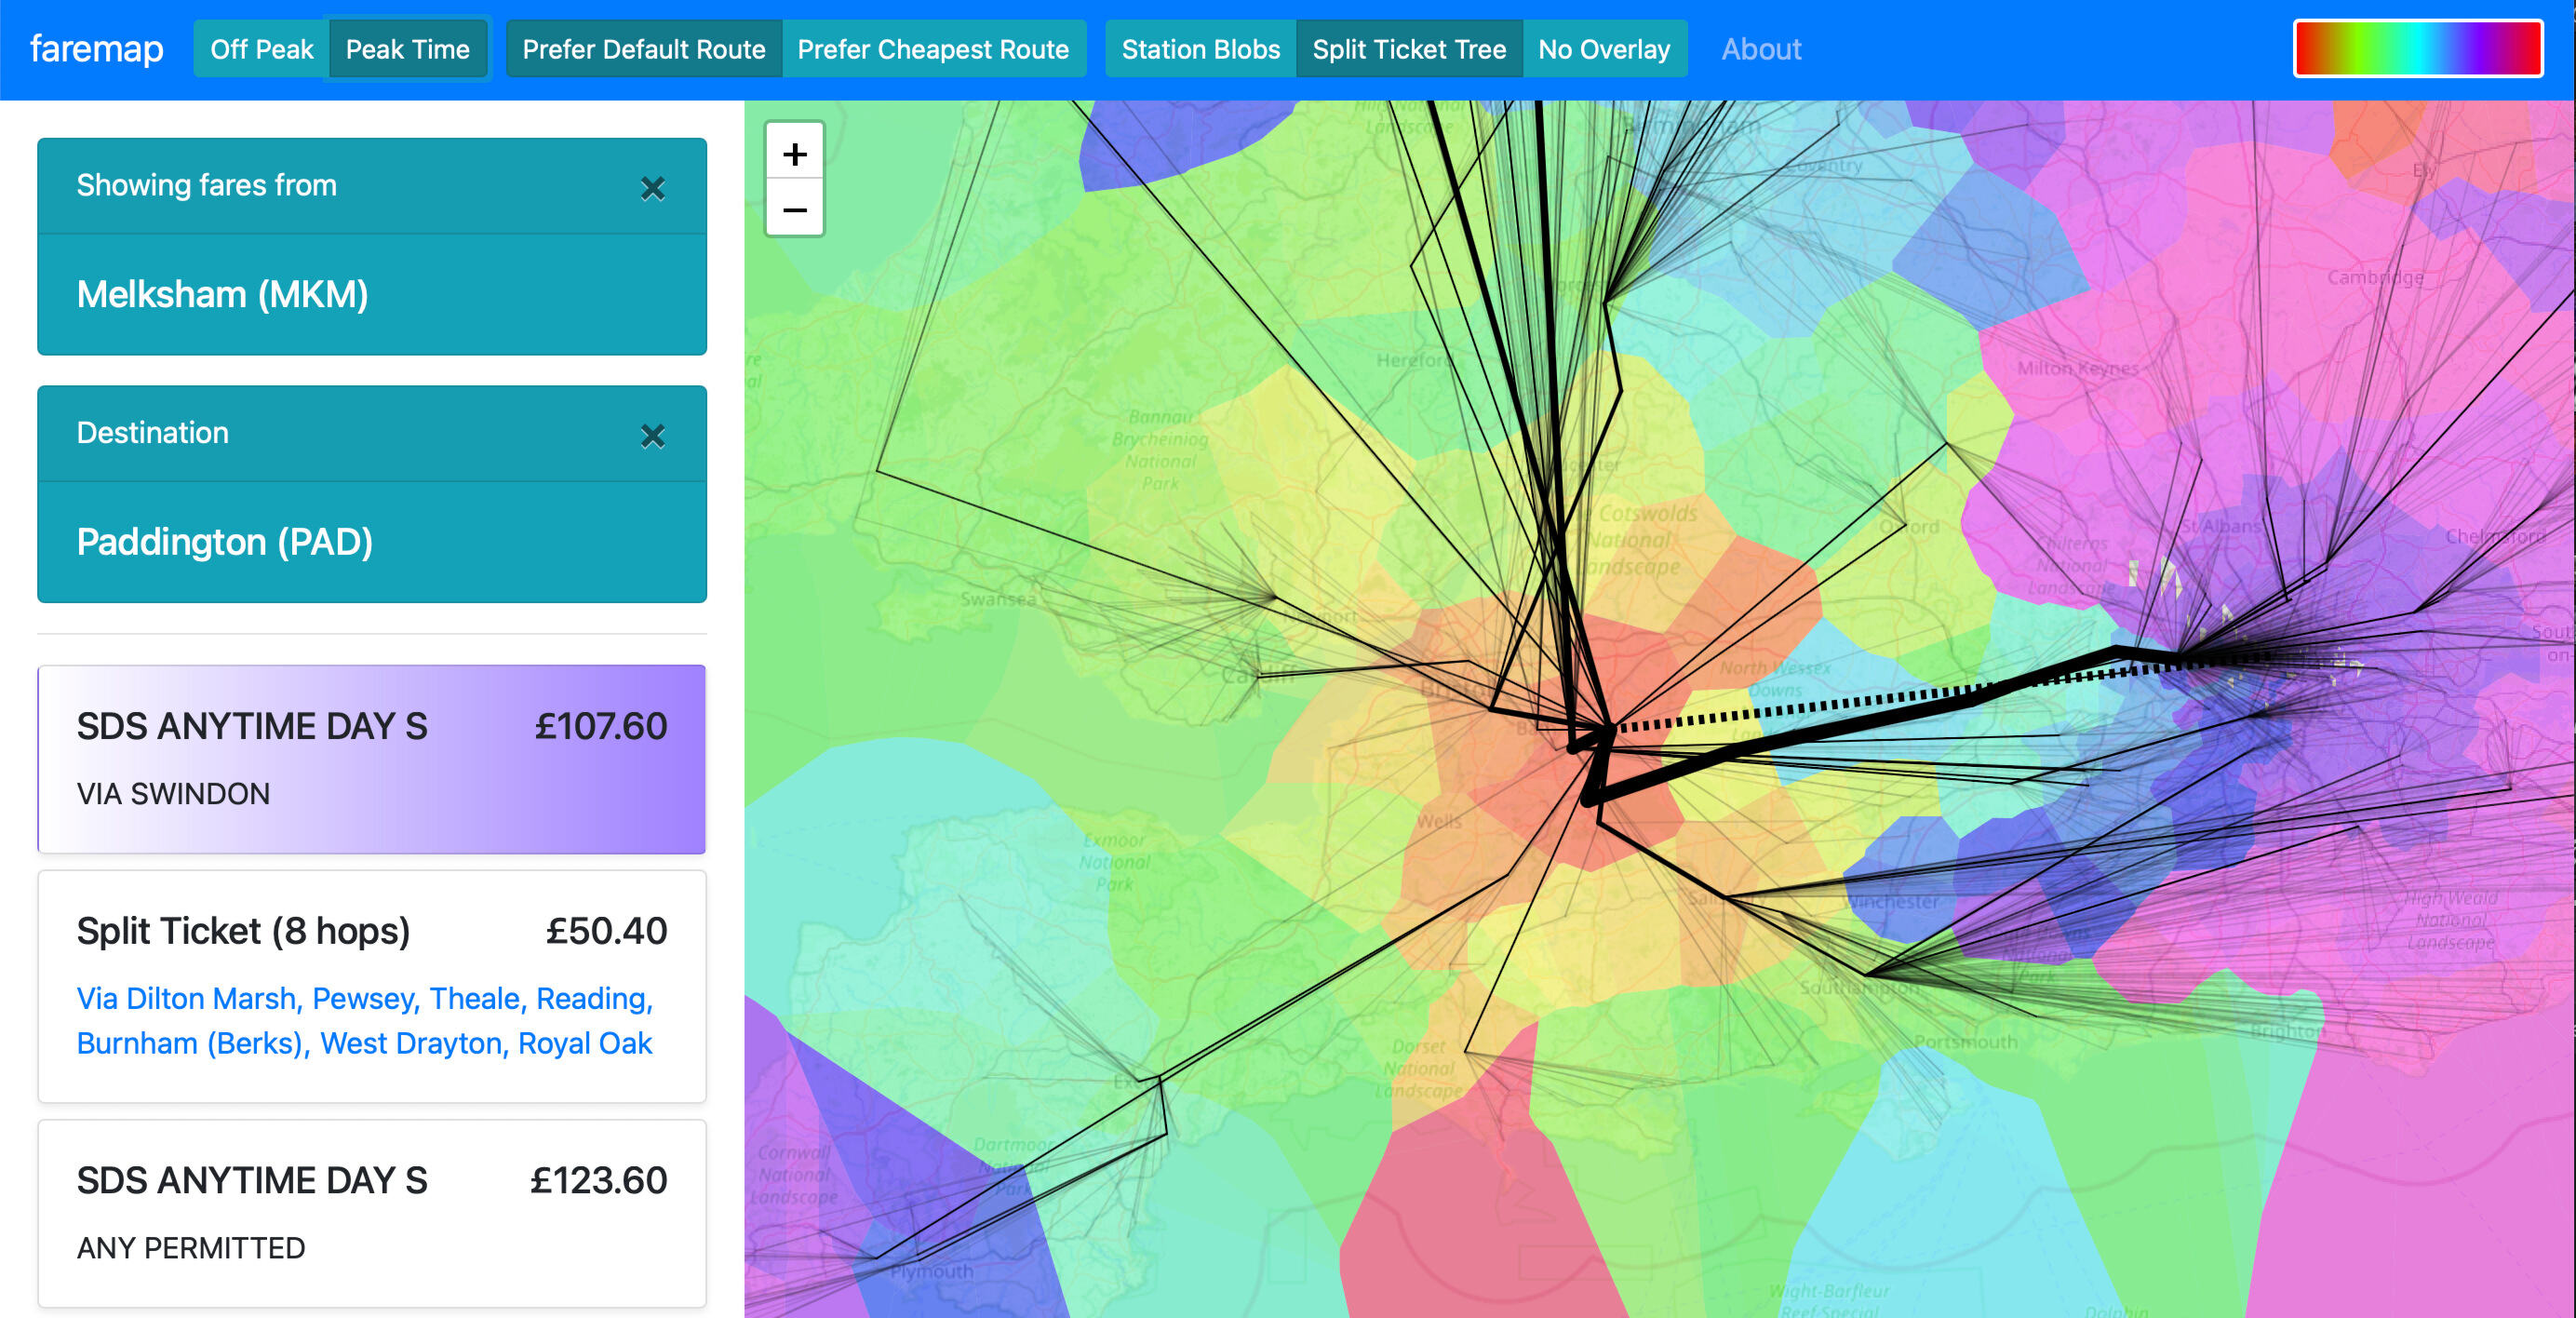2576x1318 pixels.
Task: Clear the Destination station
Action: (652, 436)
